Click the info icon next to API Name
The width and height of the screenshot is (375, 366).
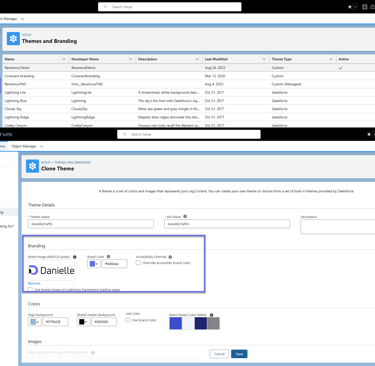pos(185,216)
